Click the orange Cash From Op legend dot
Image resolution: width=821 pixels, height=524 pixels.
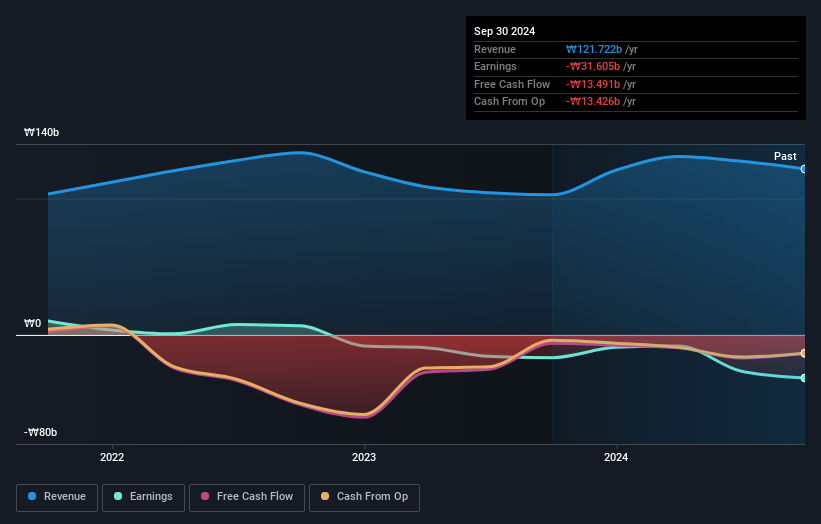pos(325,496)
